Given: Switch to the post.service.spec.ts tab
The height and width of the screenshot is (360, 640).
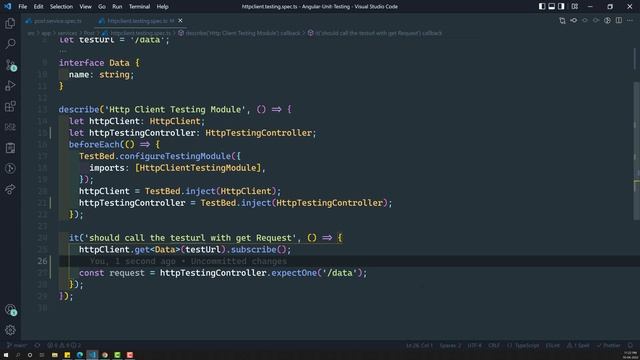Looking at the screenshot, I should point(55,21).
